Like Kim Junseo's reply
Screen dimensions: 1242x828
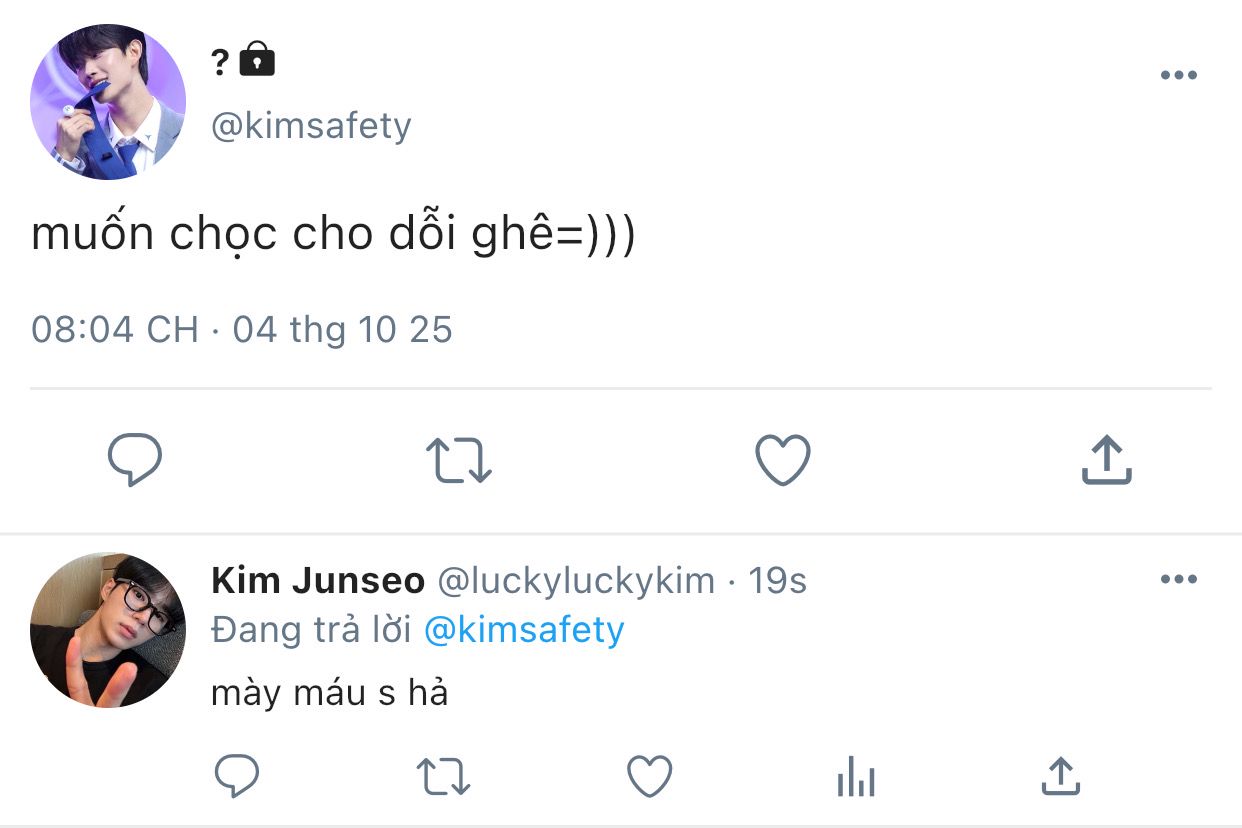(650, 776)
